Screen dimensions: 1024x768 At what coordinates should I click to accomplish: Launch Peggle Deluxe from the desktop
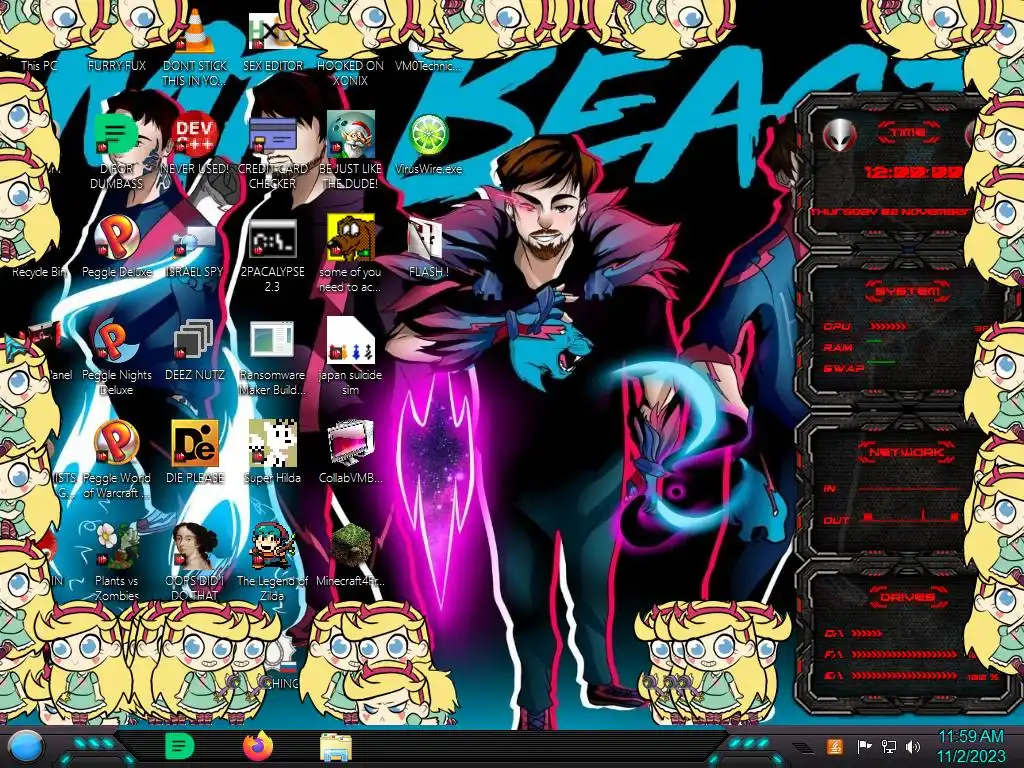pyautogui.click(x=116, y=237)
